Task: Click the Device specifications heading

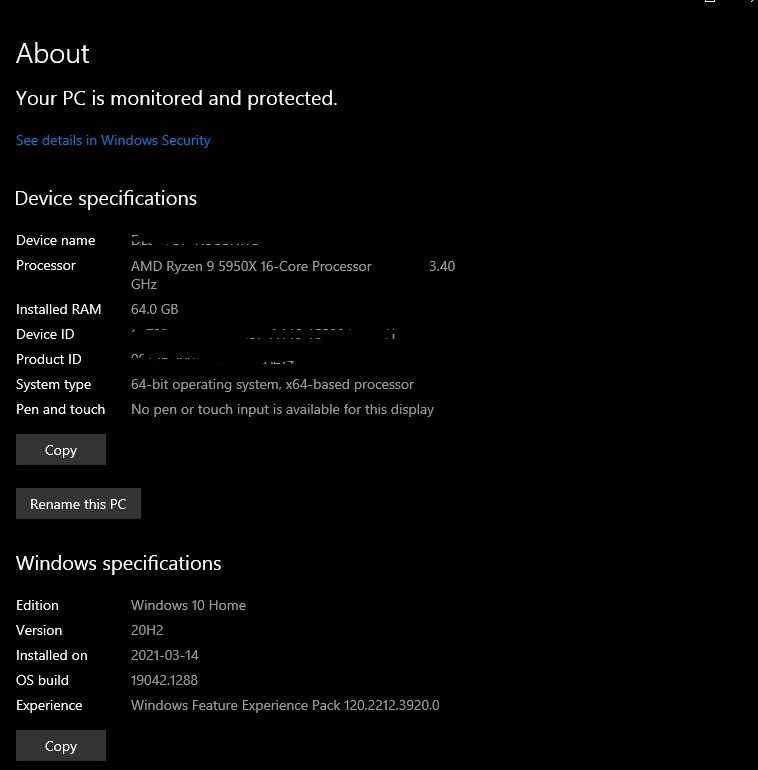Action: 106,198
